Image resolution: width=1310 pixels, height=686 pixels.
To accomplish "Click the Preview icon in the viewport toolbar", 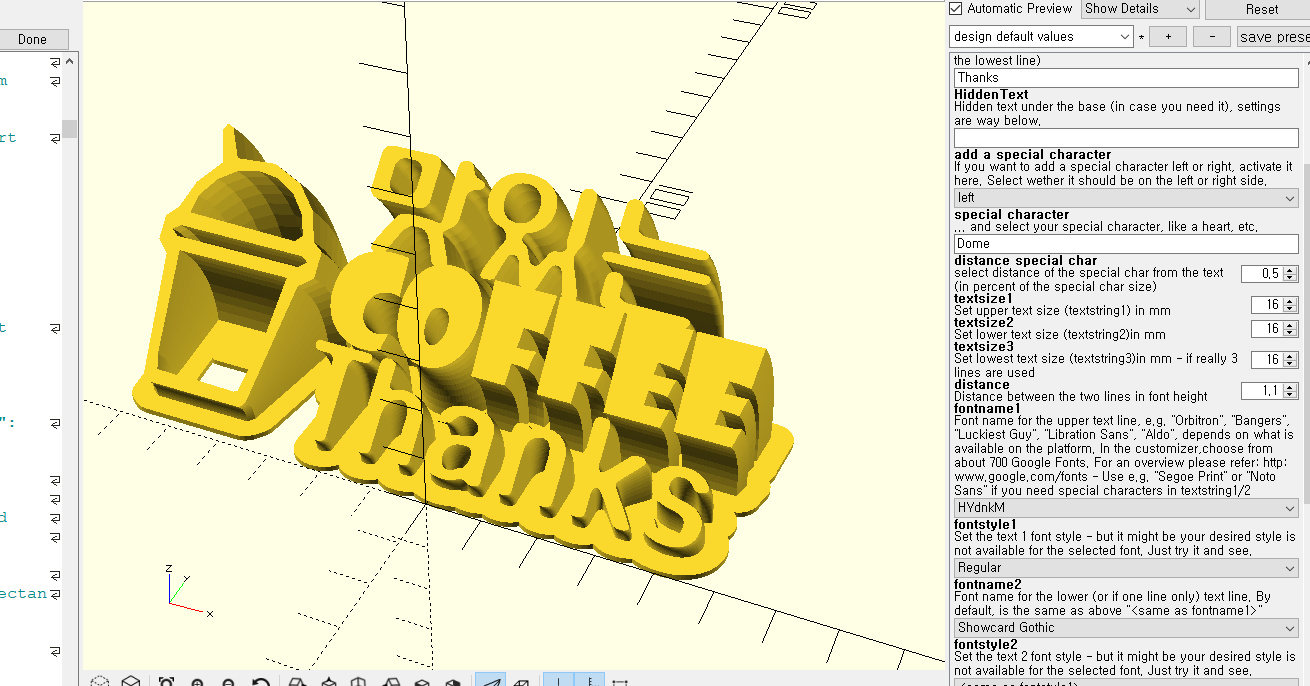I will (x=100, y=681).
